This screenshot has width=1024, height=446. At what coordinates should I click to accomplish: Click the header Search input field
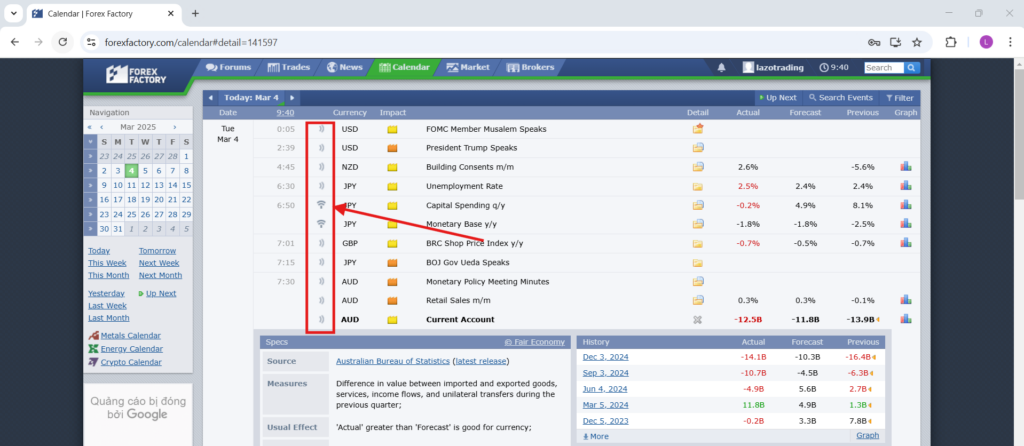(884, 68)
